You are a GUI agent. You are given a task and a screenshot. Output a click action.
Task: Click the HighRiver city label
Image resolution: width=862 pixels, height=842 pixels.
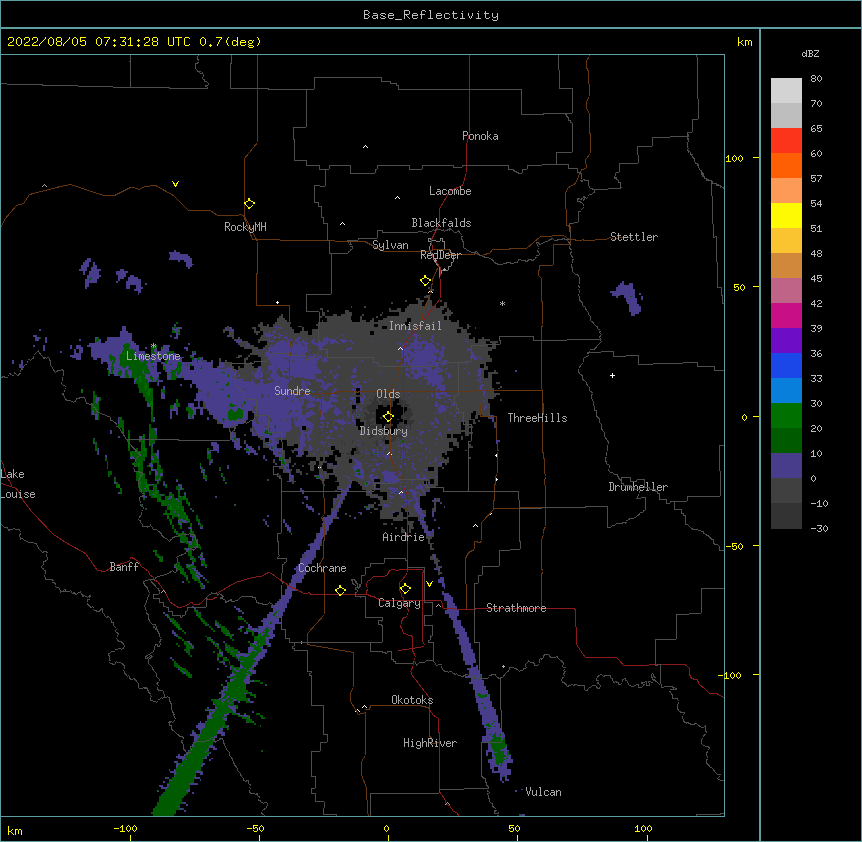(x=430, y=743)
